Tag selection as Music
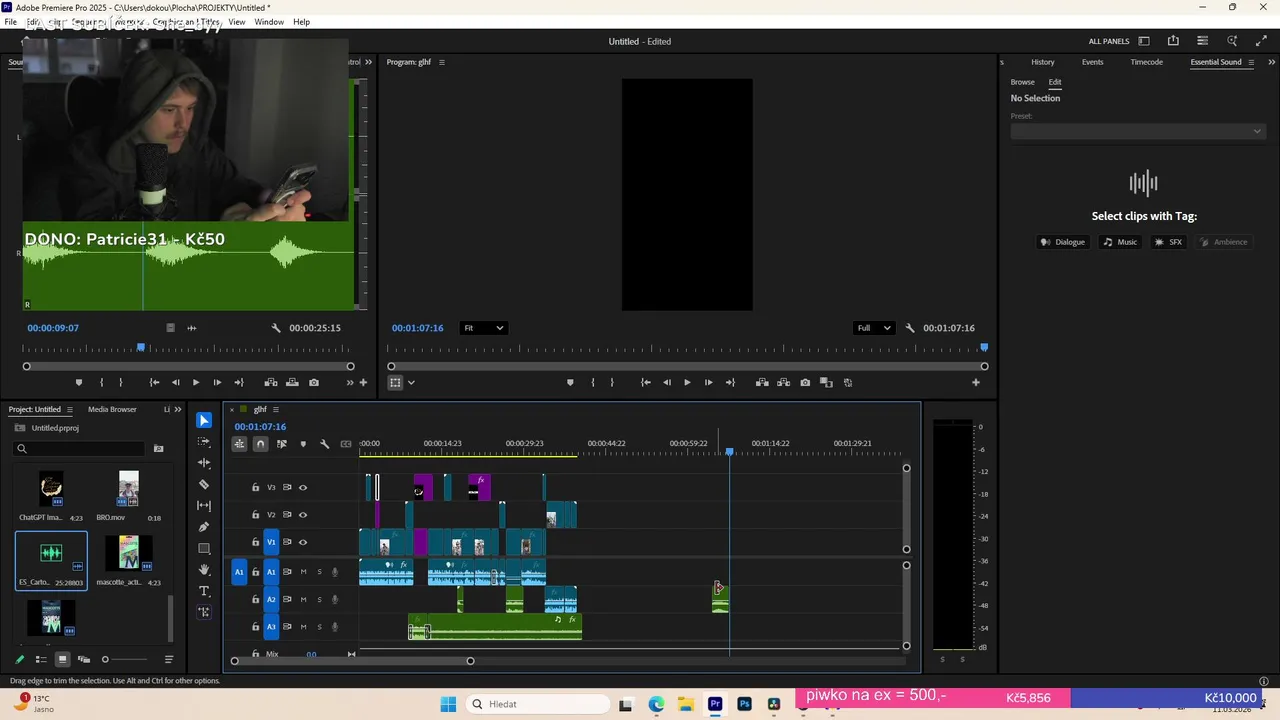The height and width of the screenshot is (720, 1280). point(1120,242)
